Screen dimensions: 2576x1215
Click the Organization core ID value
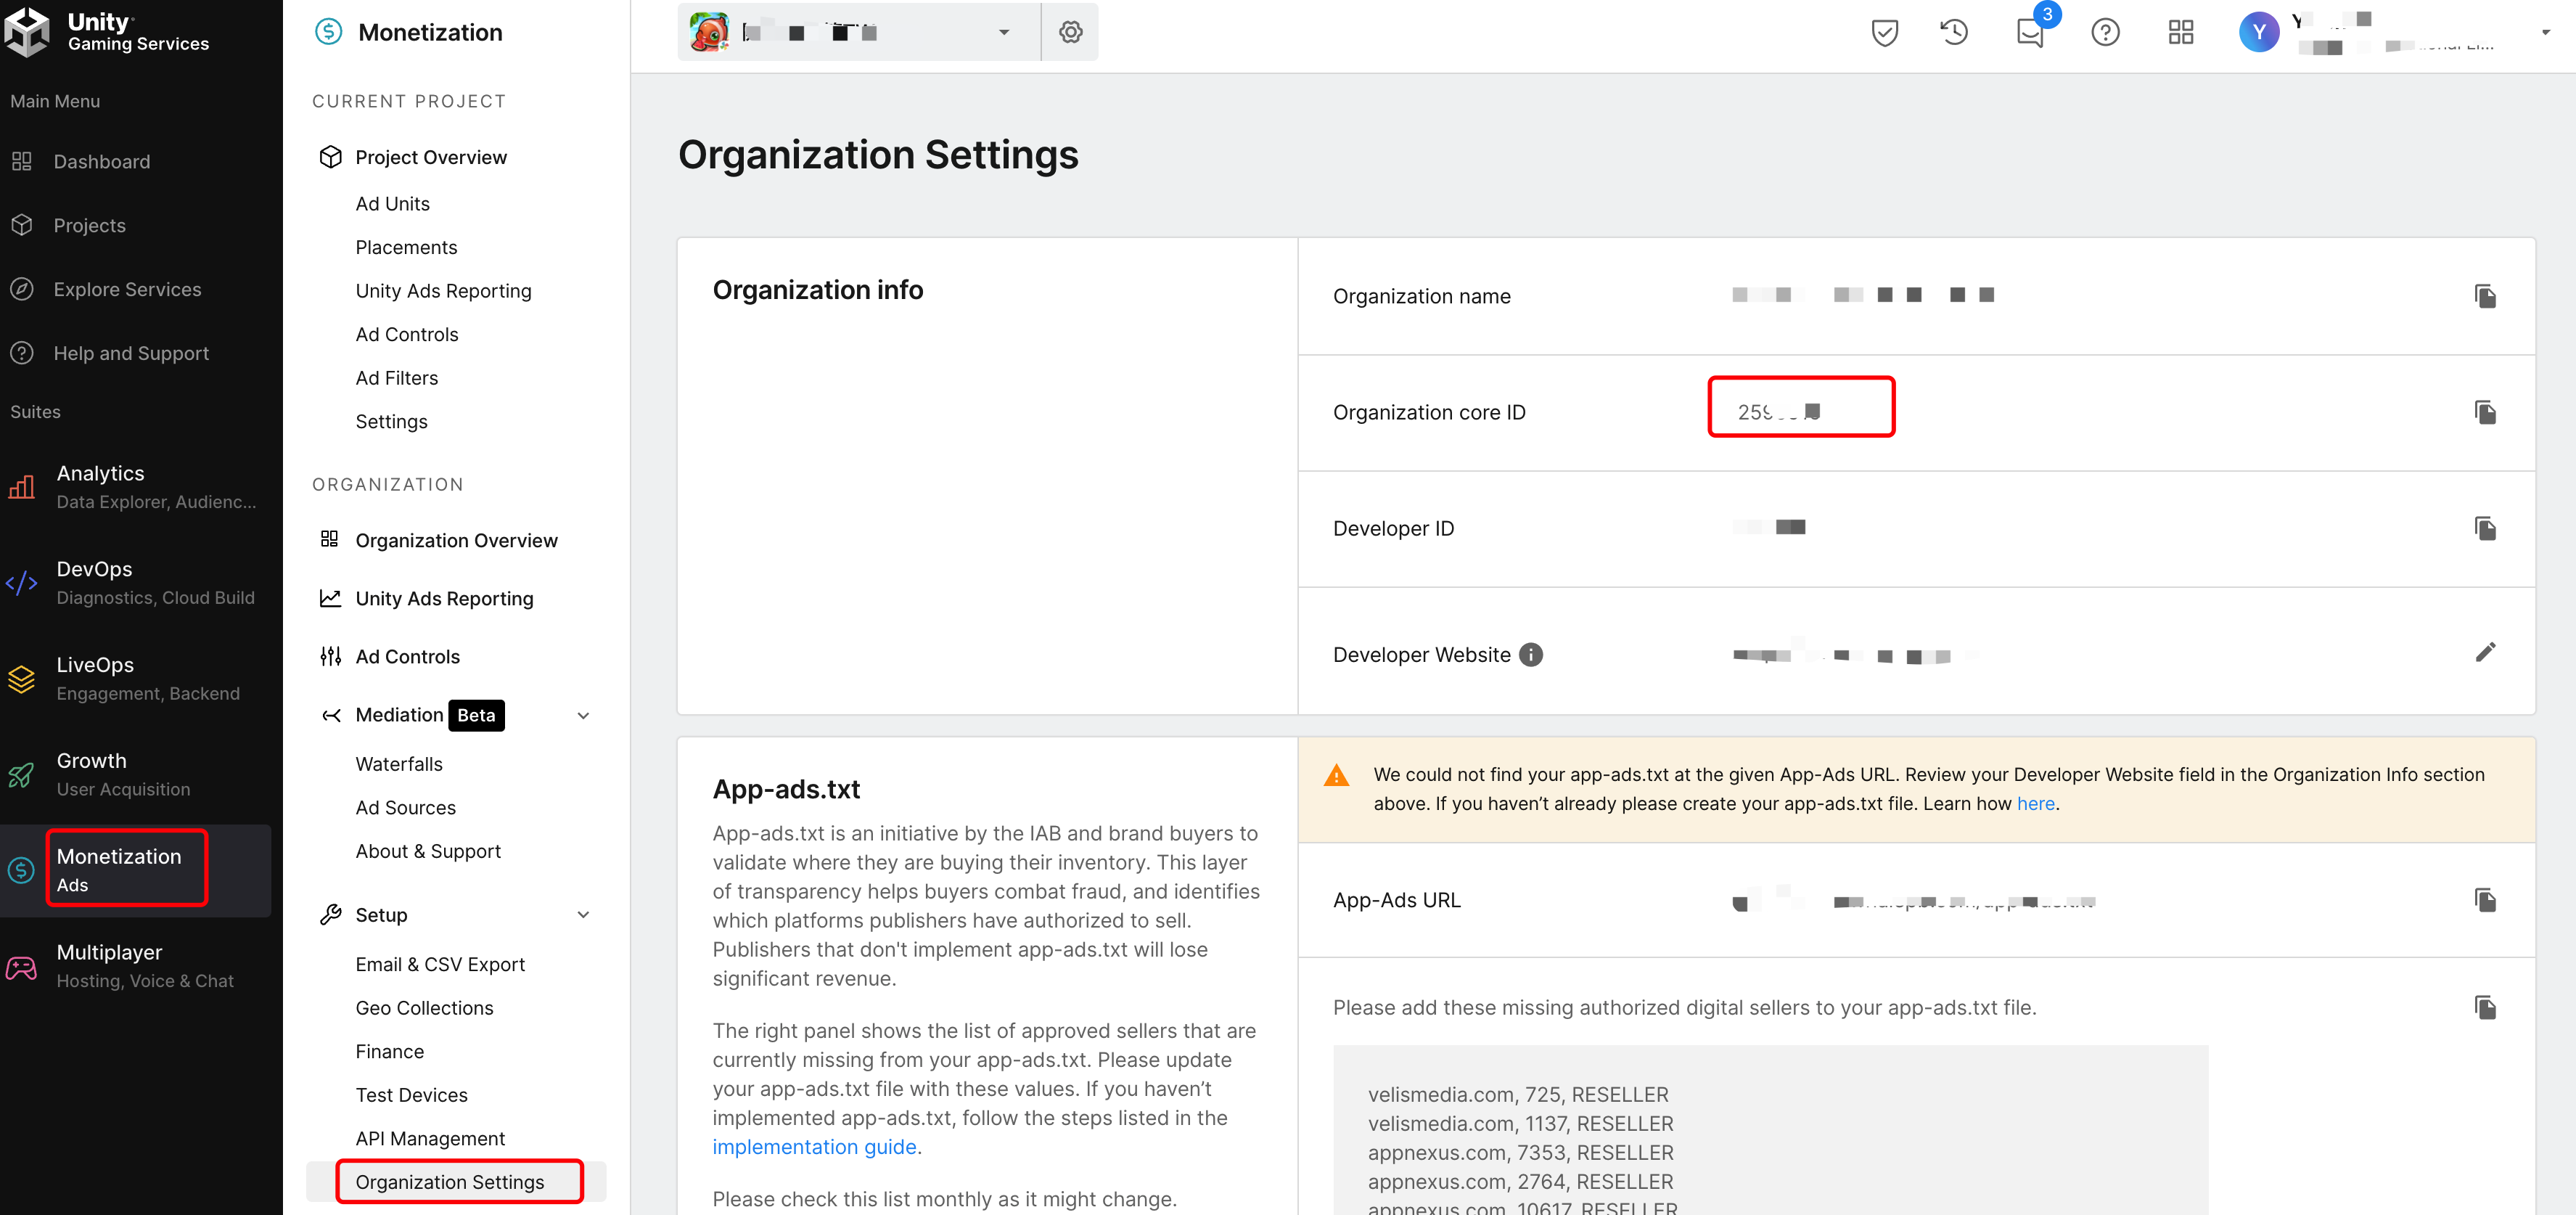1779,412
